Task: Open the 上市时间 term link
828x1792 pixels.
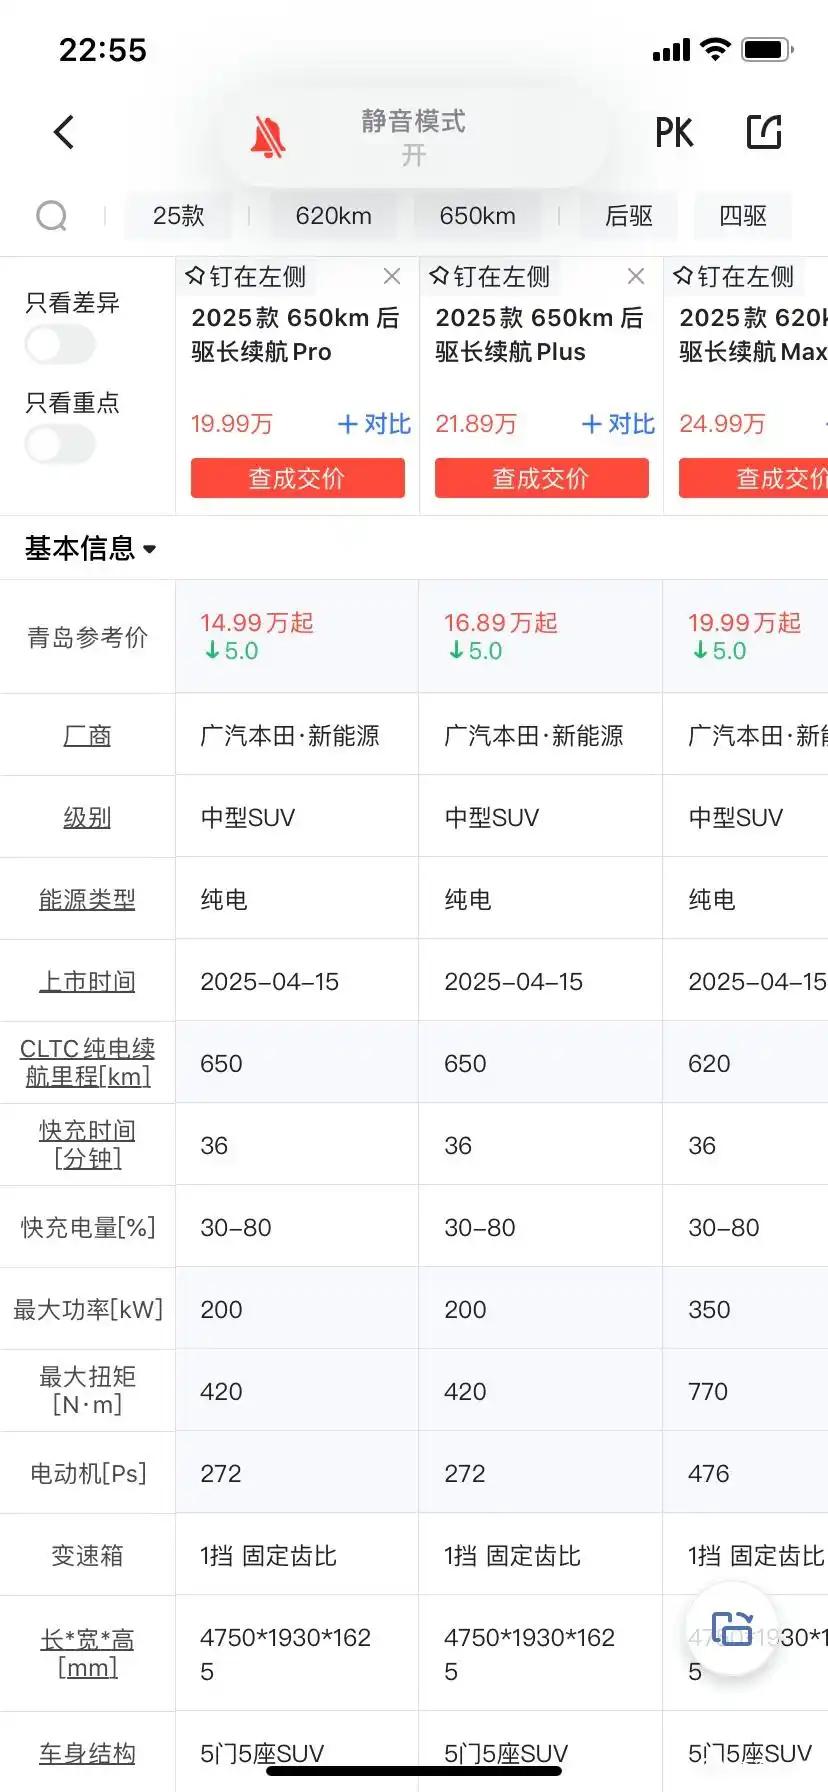Action: [x=87, y=982]
